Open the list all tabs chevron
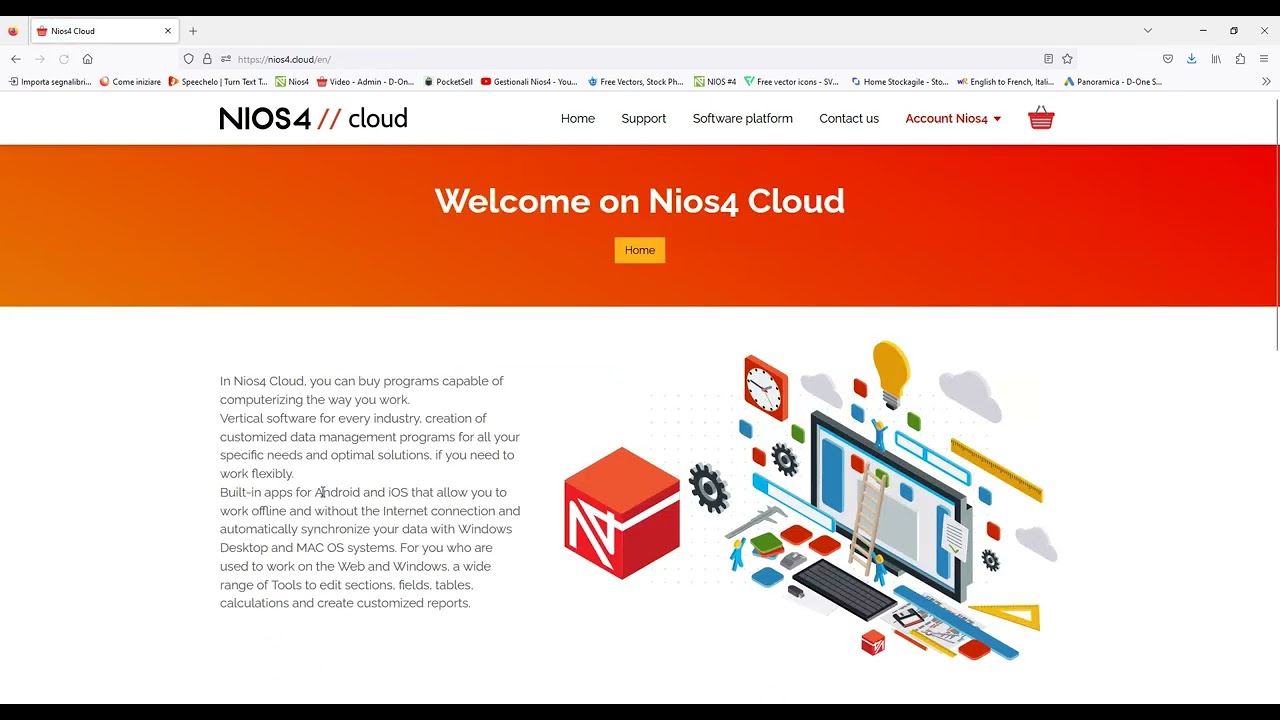This screenshot has height=720, width=1280. (1148, 31)
